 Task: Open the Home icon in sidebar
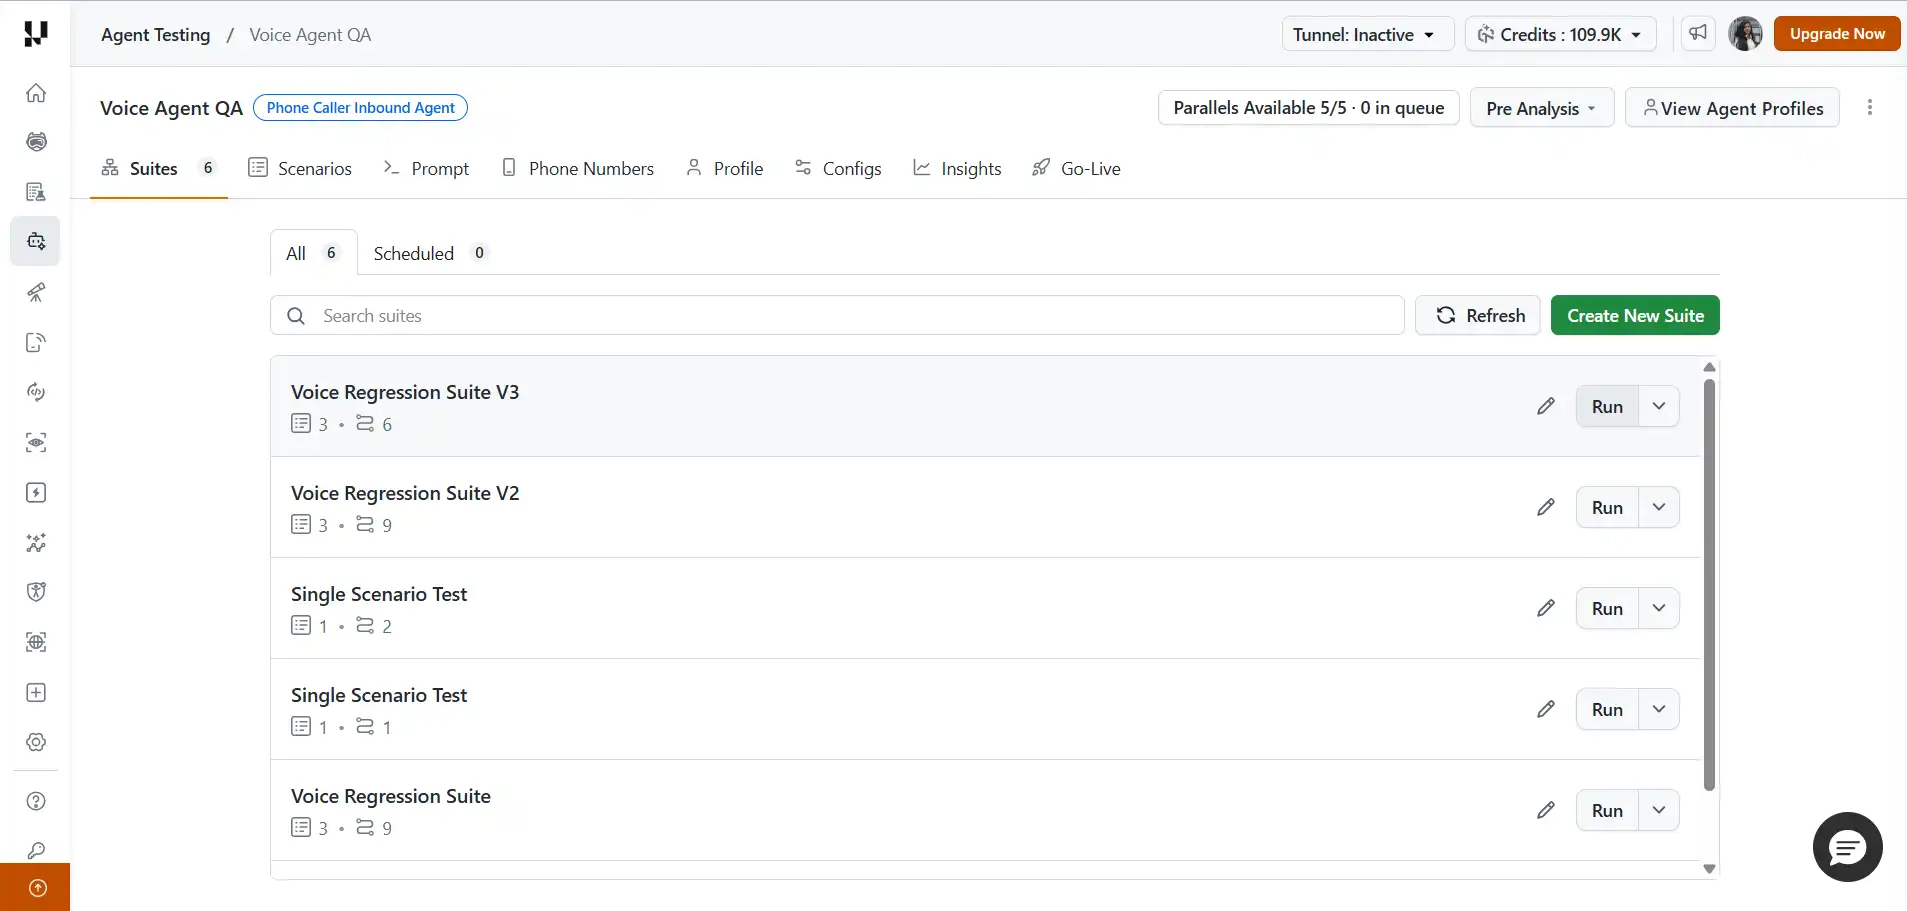36,93
